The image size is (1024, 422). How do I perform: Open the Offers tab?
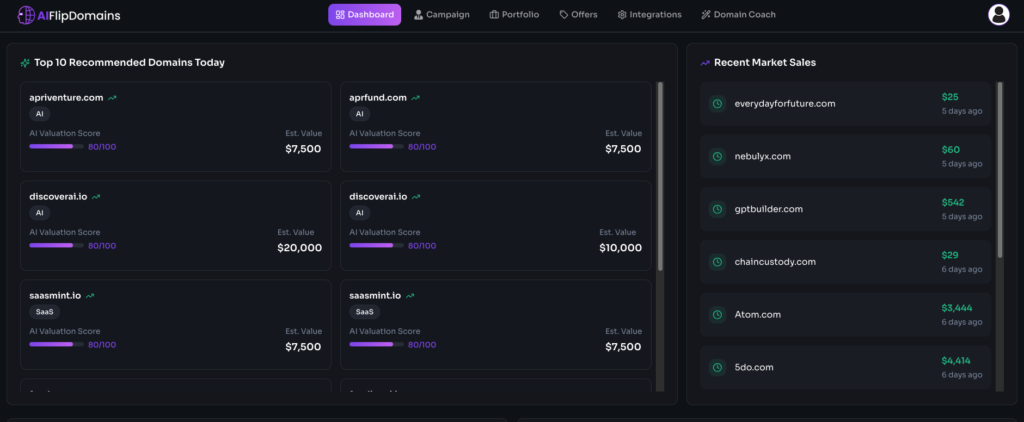tap(578, 14)
